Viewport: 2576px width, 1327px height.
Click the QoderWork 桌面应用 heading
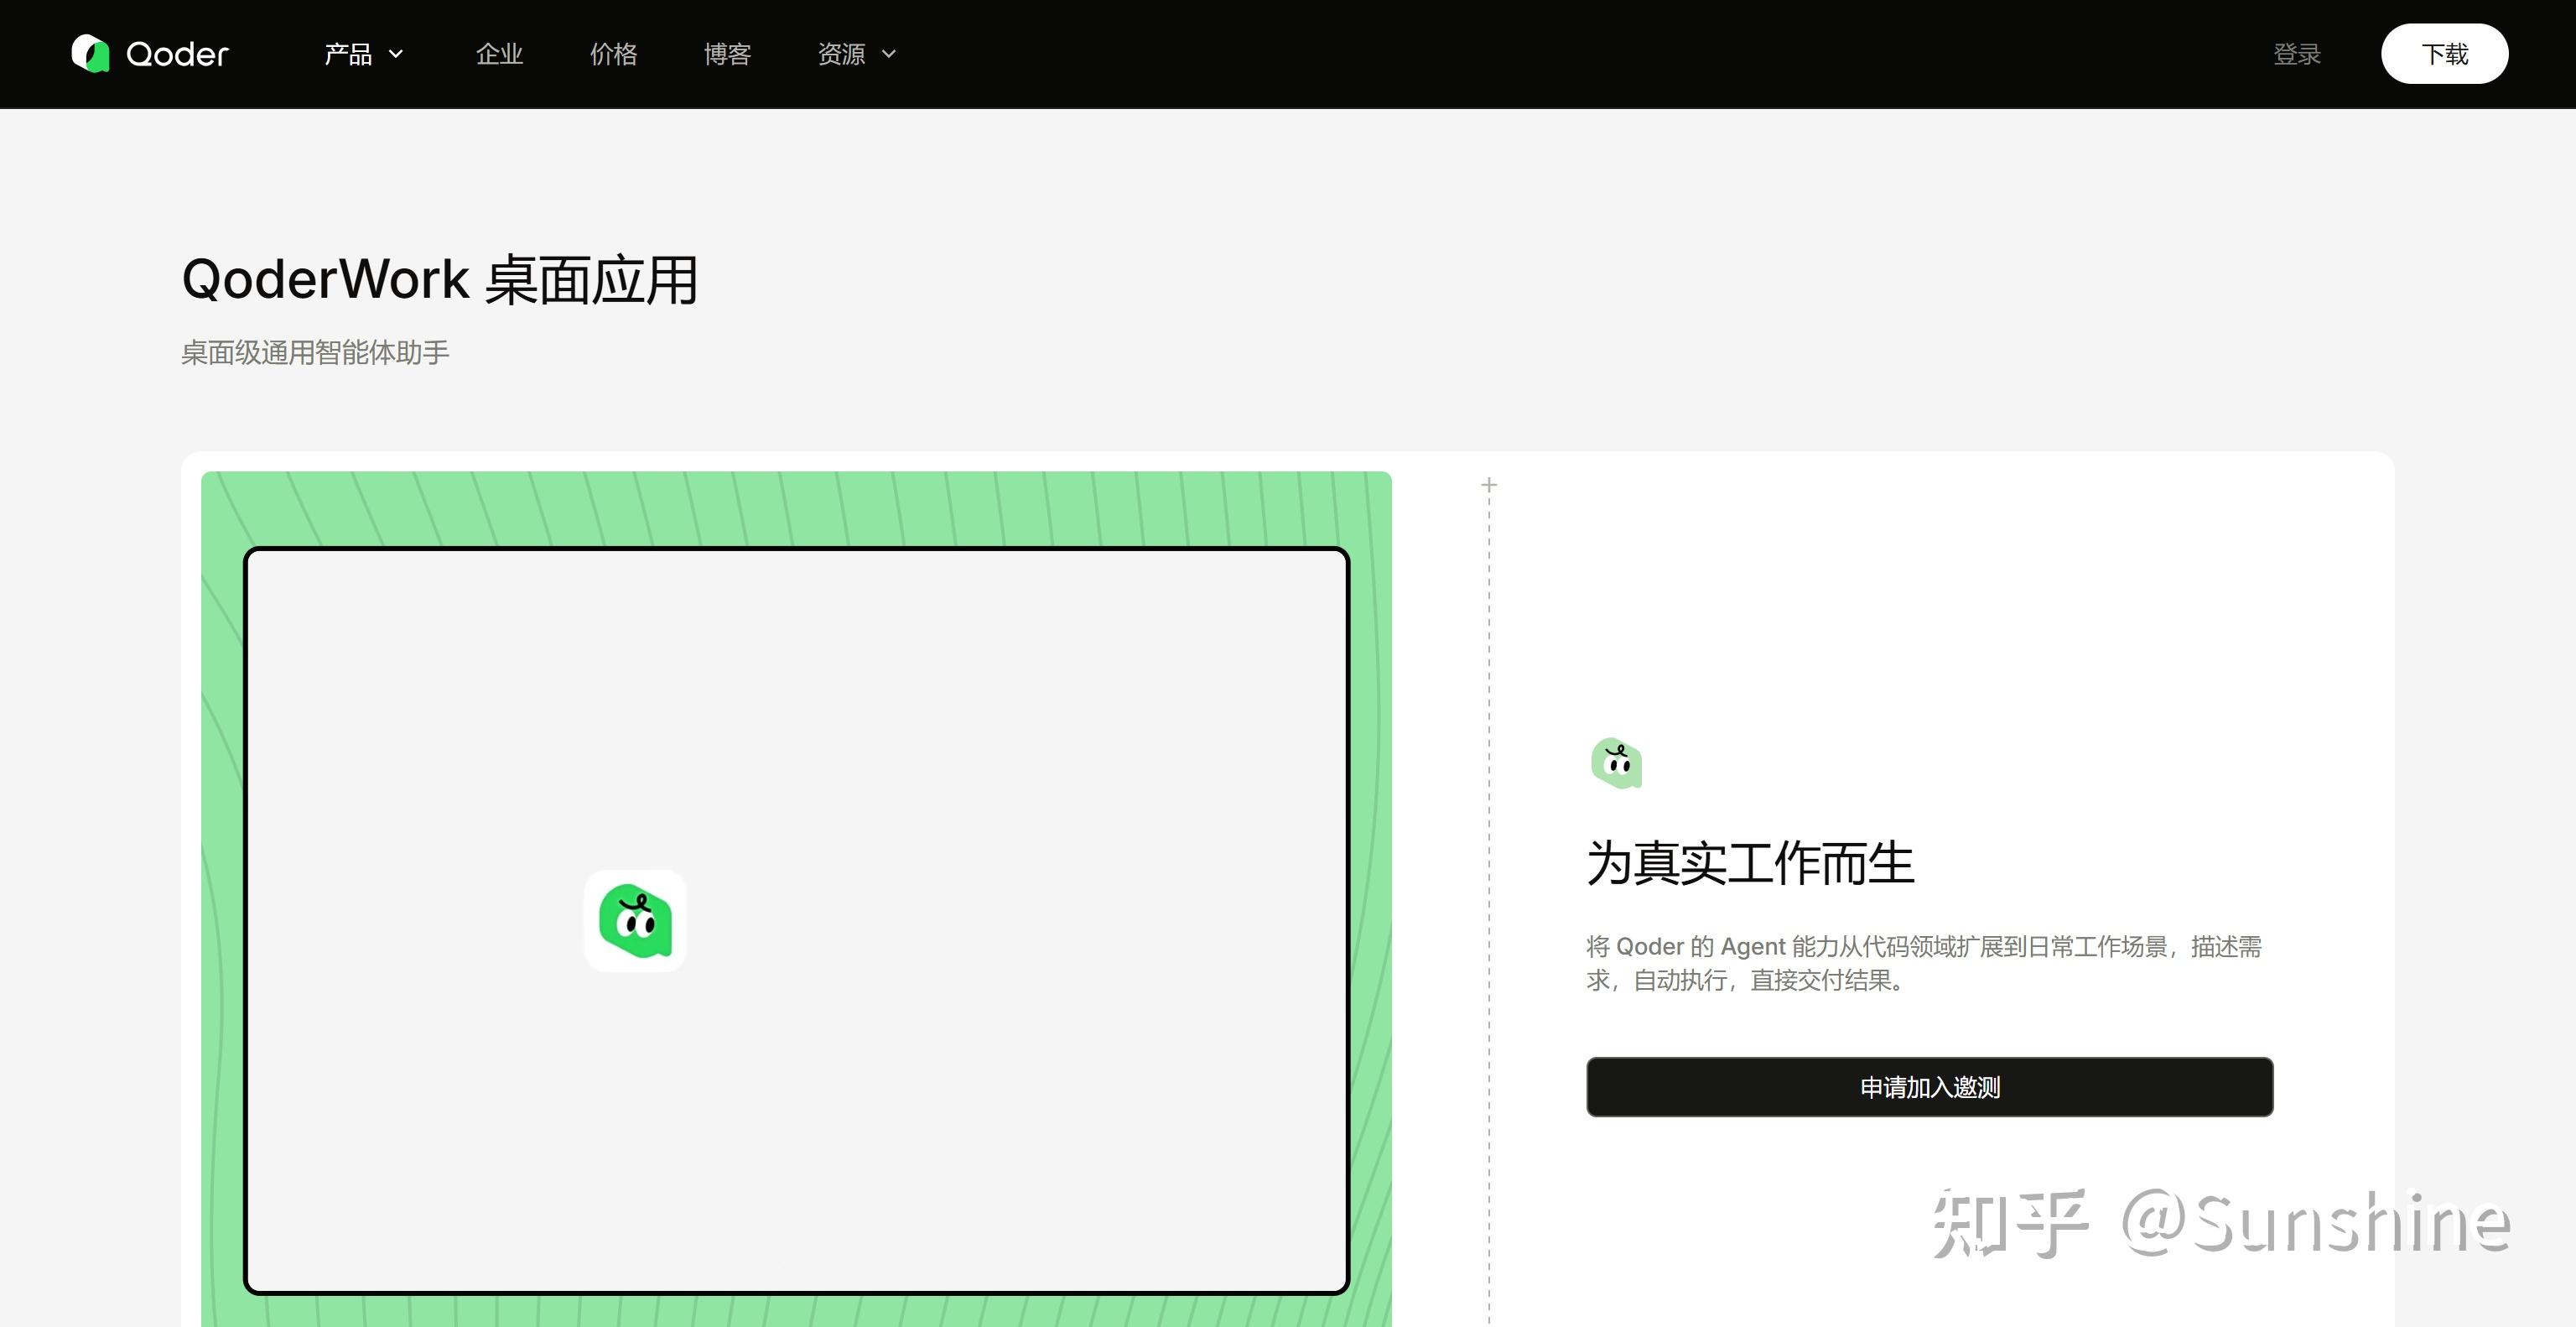coord(440,279)
